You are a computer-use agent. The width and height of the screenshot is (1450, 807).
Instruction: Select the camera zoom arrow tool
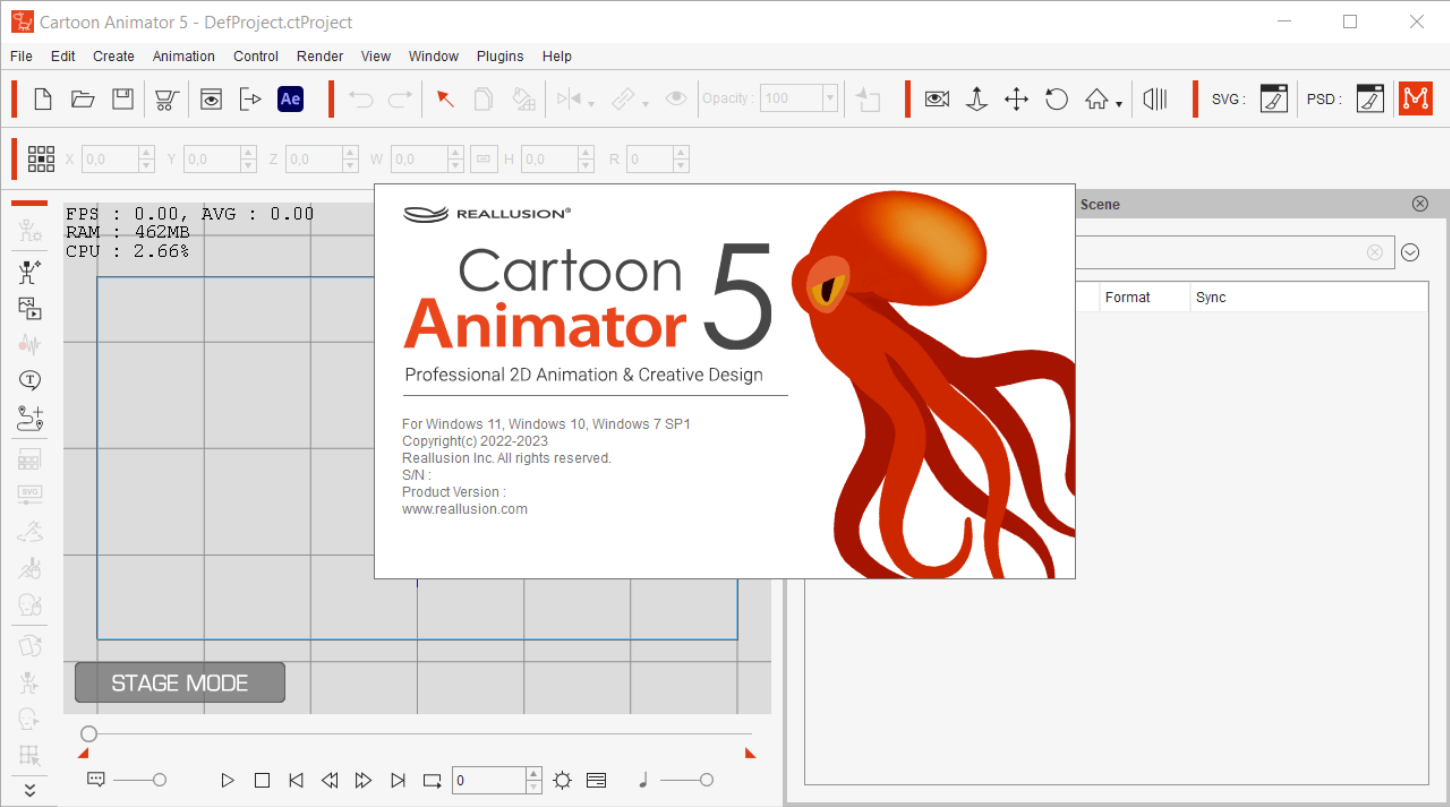pos(977,99)
